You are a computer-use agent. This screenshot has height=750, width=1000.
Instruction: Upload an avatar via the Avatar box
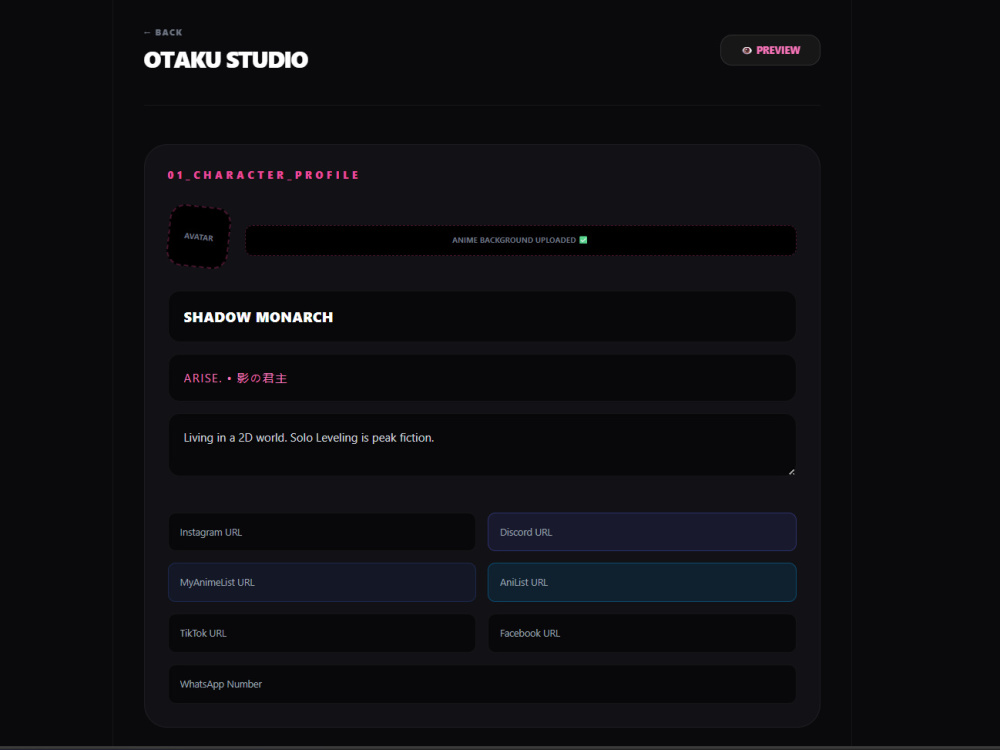tap(198, 237)
